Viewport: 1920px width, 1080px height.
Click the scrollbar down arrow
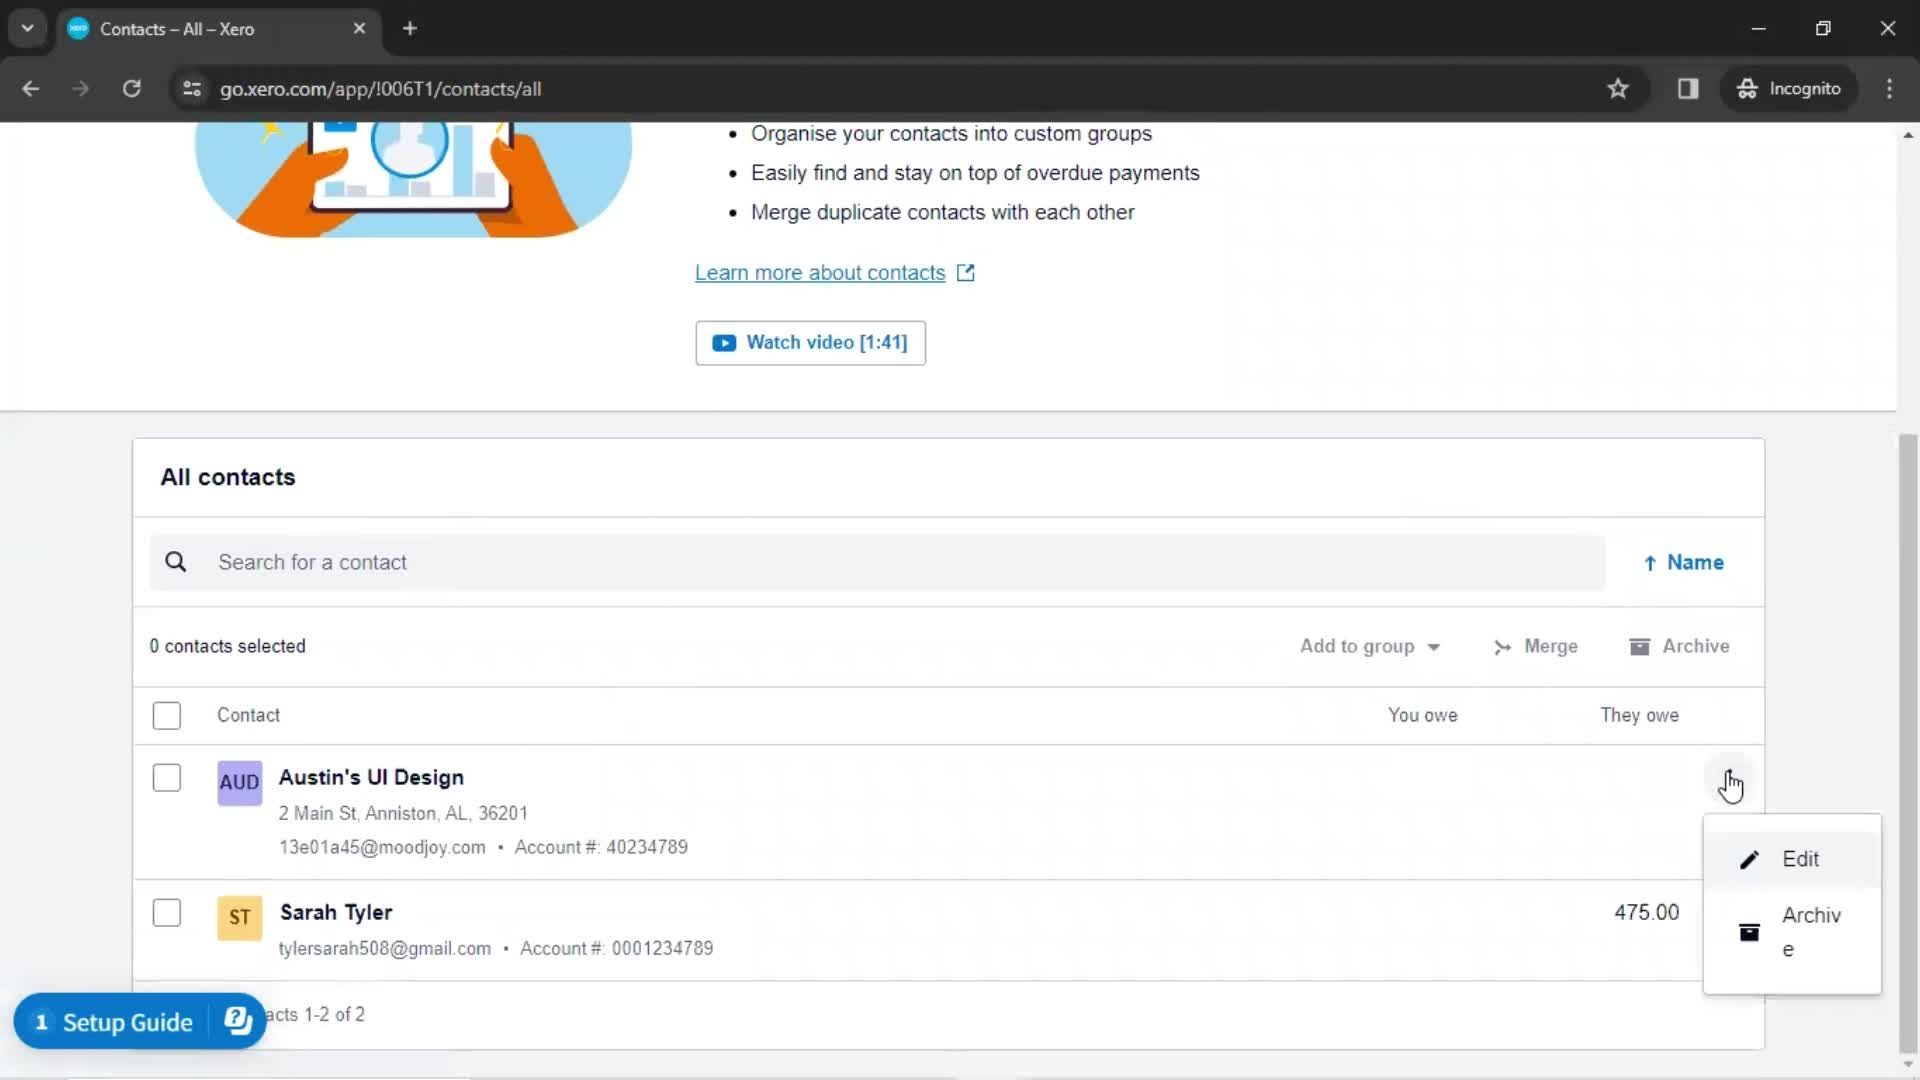coord(1908,1066)
